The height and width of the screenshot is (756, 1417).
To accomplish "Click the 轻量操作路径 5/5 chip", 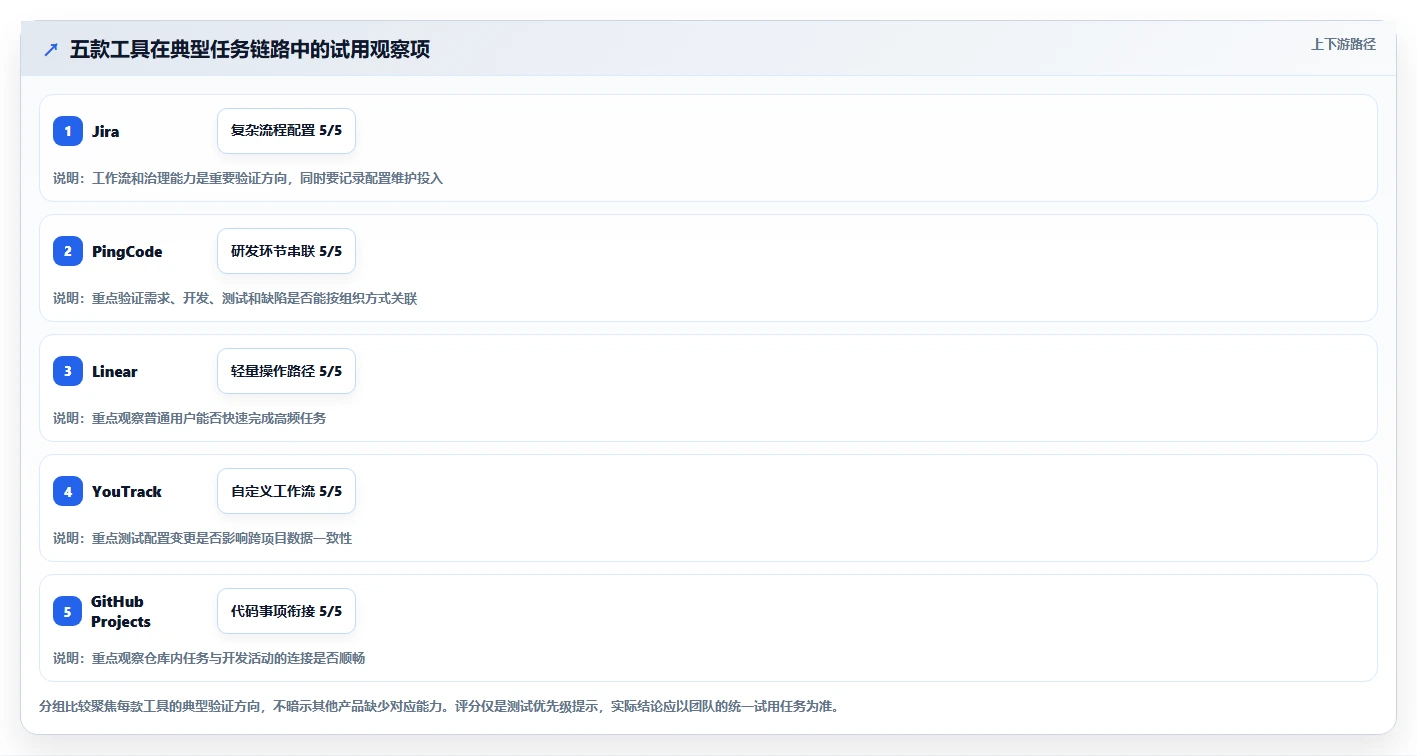I will click(286, 371).
